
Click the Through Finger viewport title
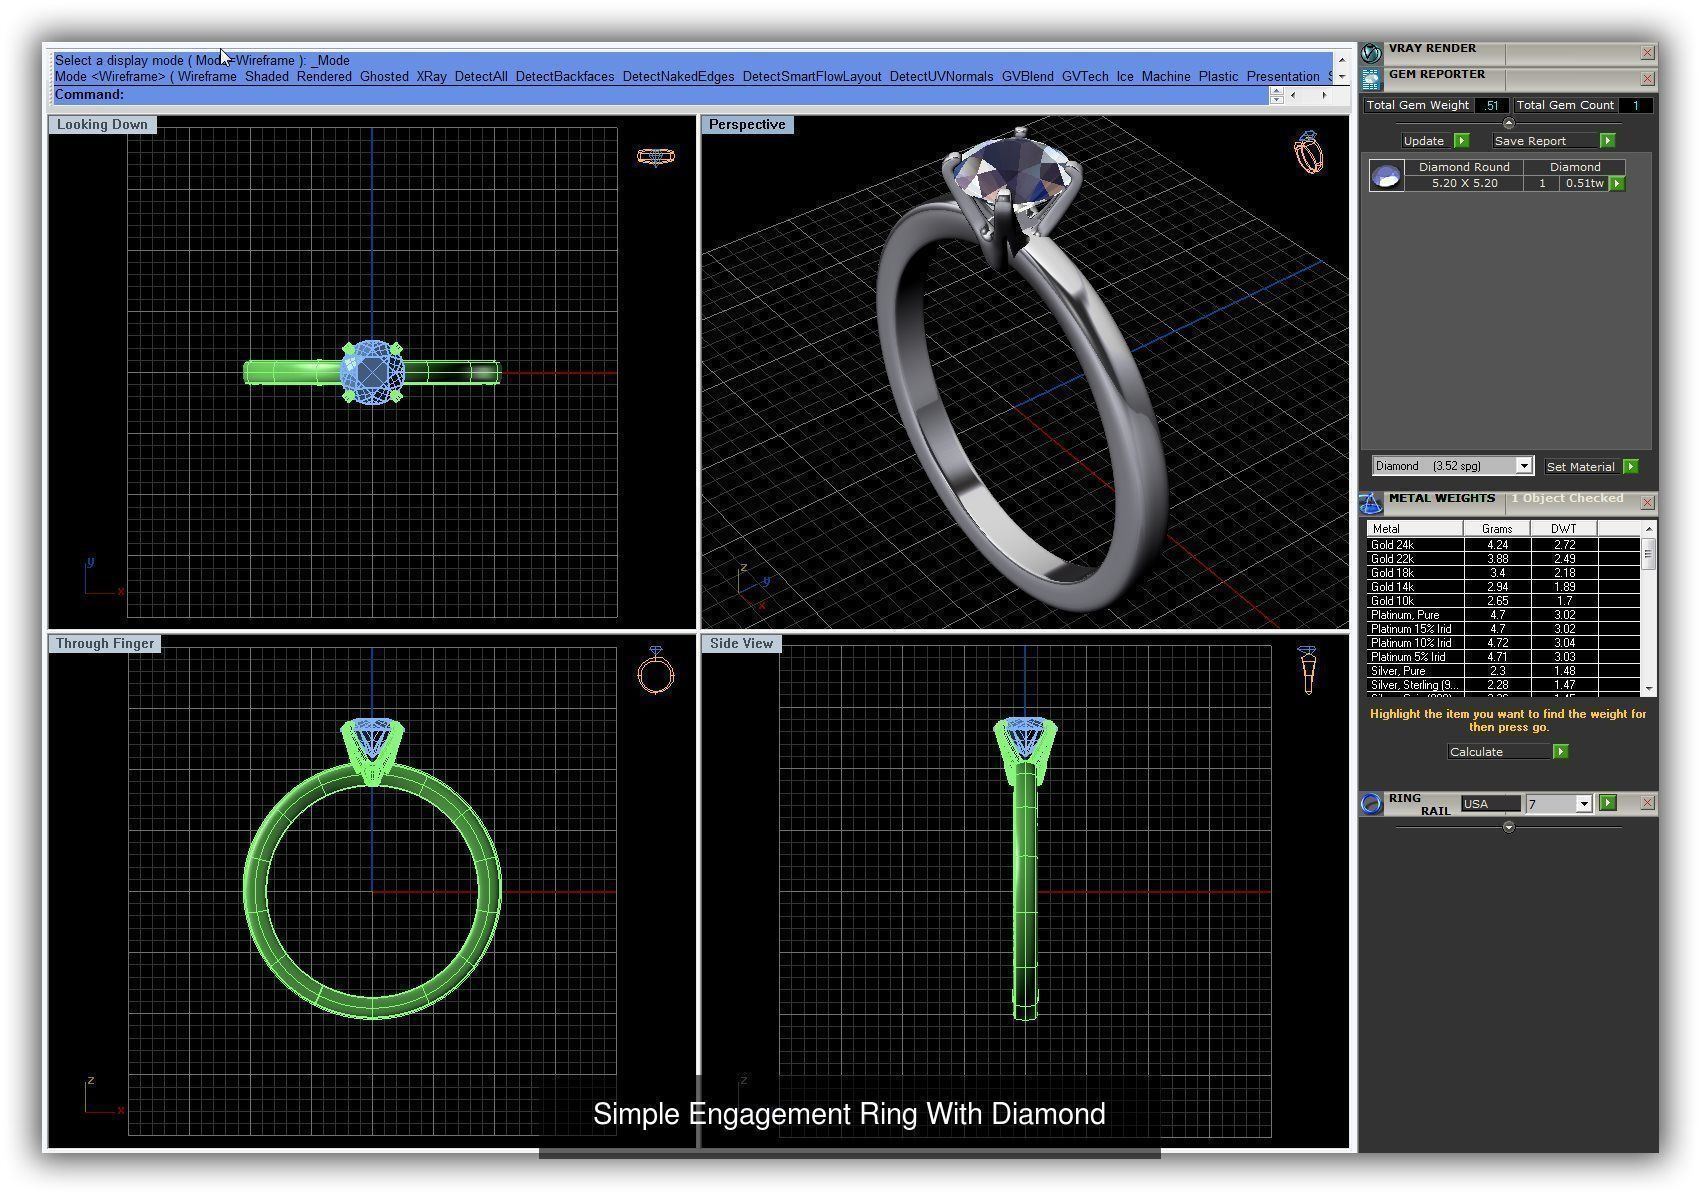pos(105,644)
